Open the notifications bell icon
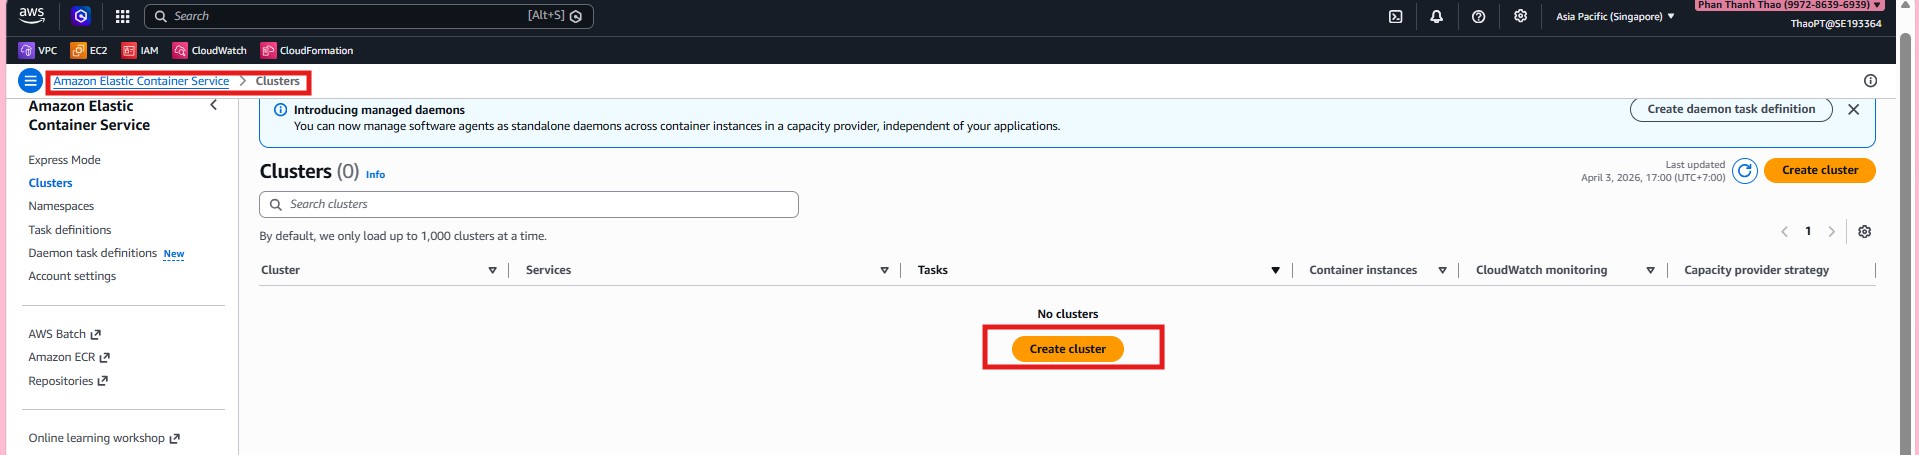The width and height of the screenshot is (1919, 455). [1436, 16]
